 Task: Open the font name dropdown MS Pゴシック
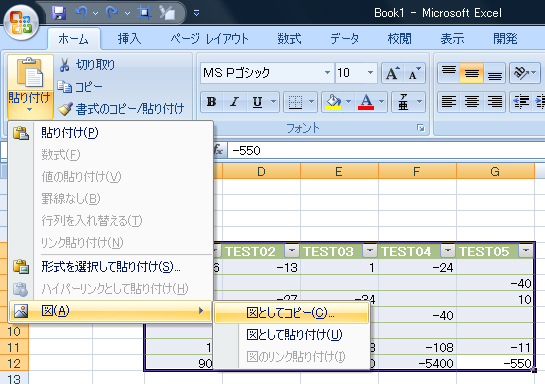pyautogui.click(x=327, y=73)
